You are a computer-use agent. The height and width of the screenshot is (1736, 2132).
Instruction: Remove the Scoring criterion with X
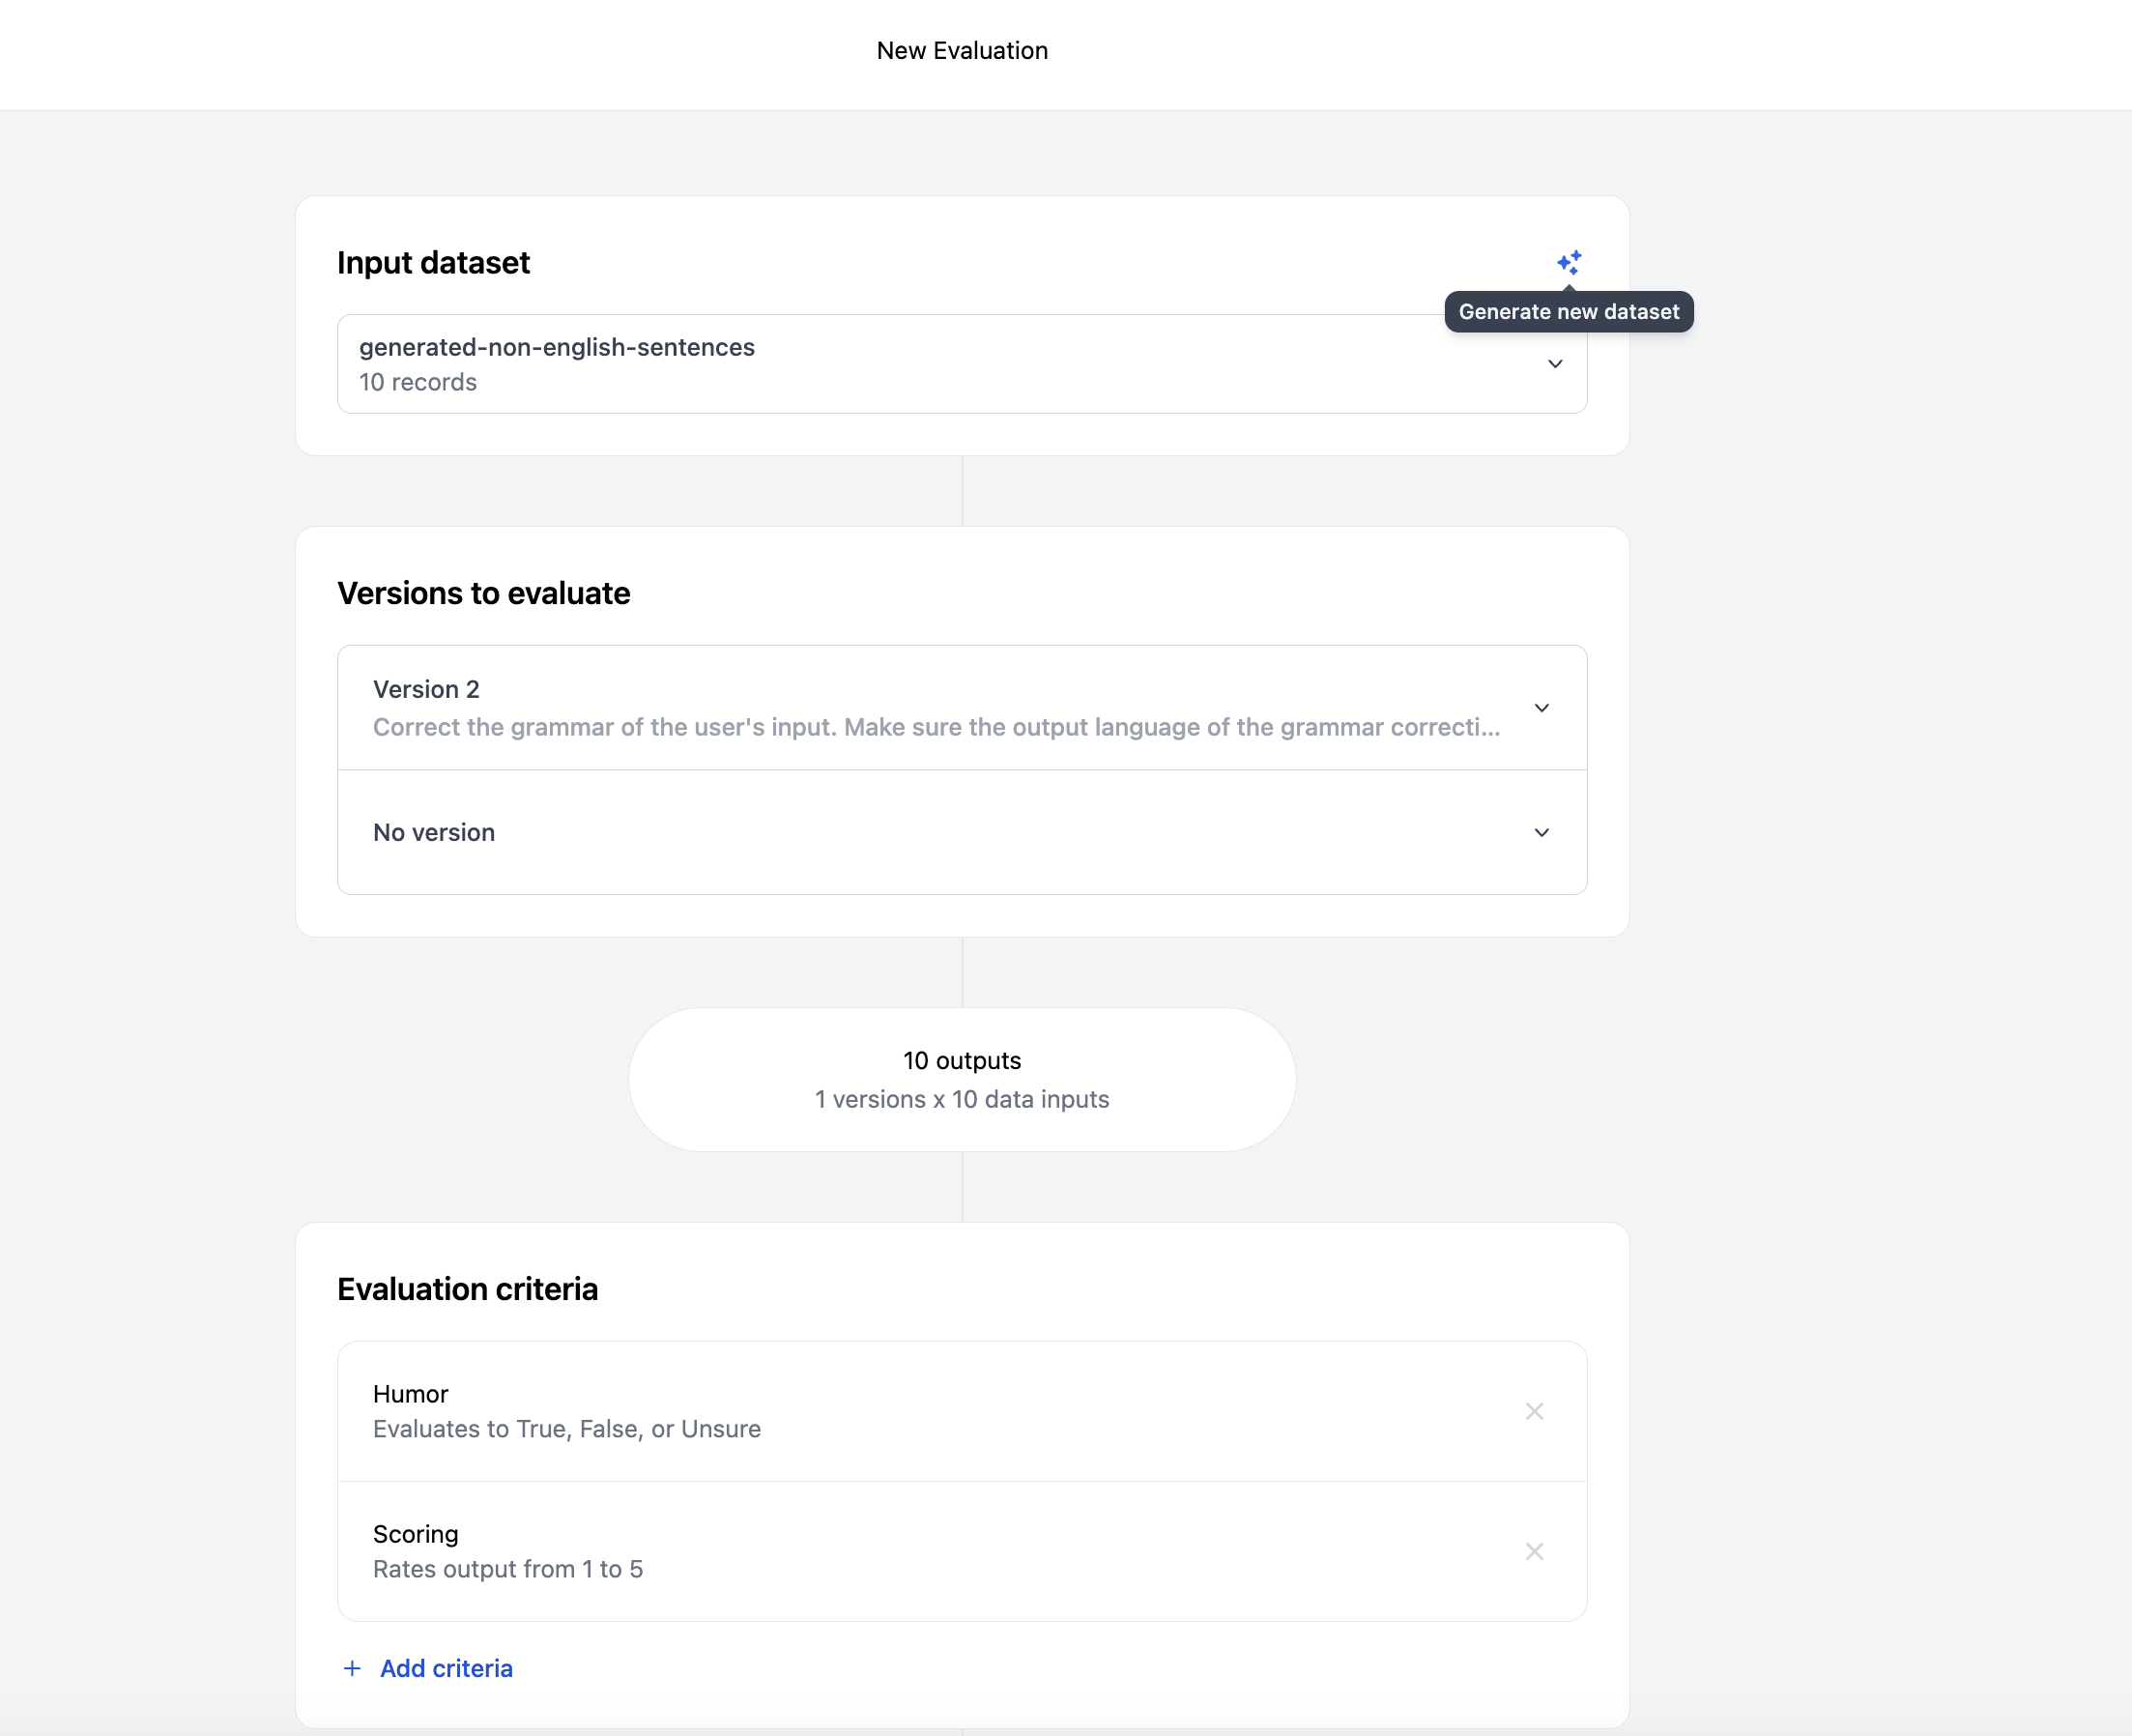(1534, 1551)
